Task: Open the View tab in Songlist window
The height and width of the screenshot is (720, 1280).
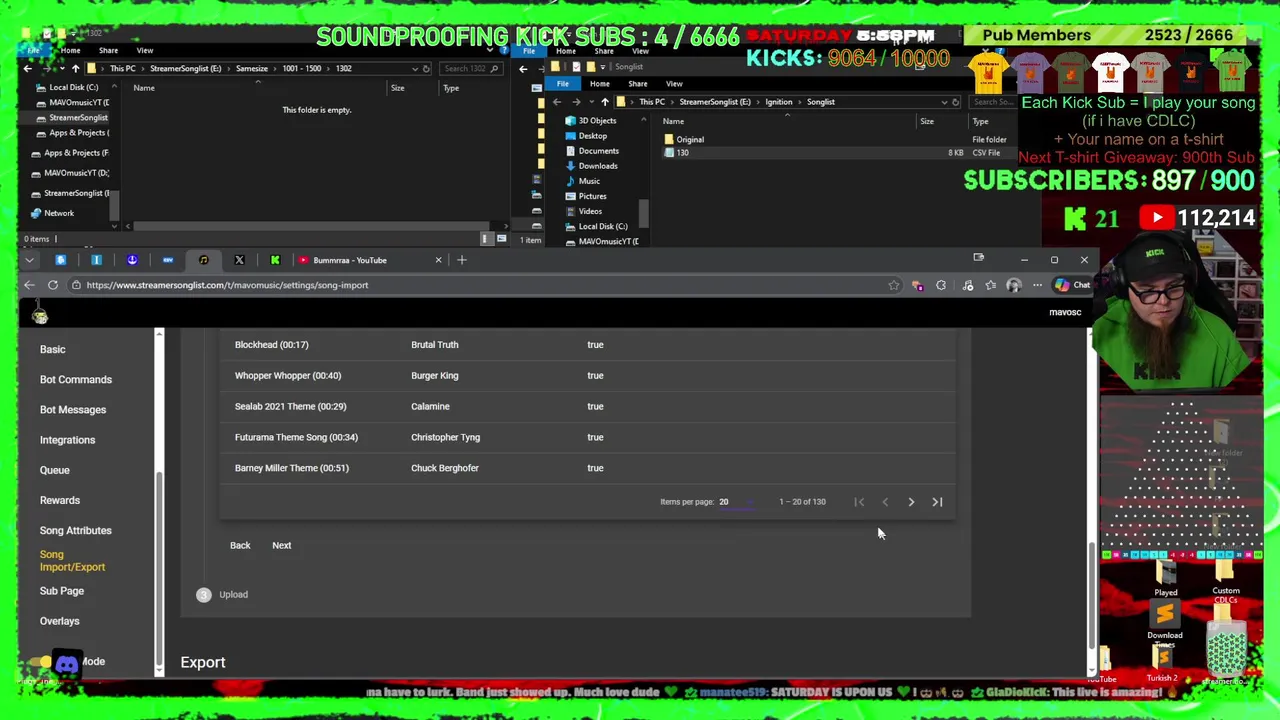Action: 674,84
